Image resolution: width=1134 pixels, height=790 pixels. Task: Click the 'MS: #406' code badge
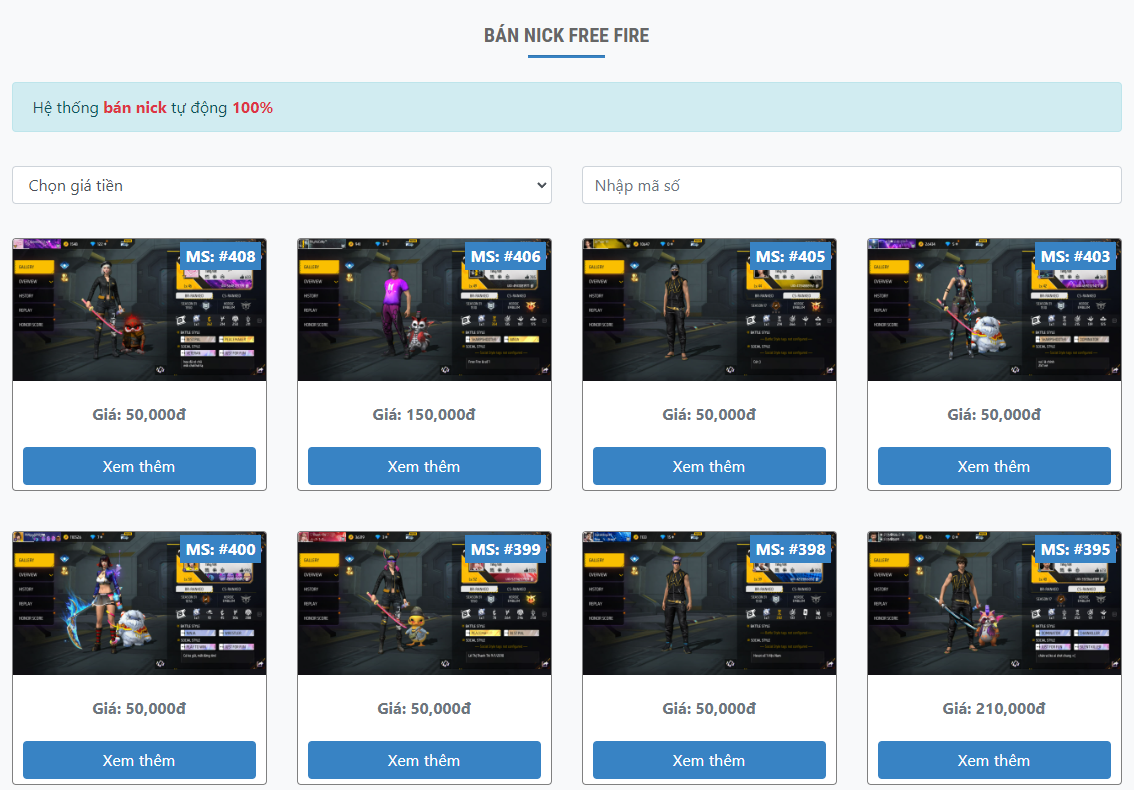(x=506, y=256)
